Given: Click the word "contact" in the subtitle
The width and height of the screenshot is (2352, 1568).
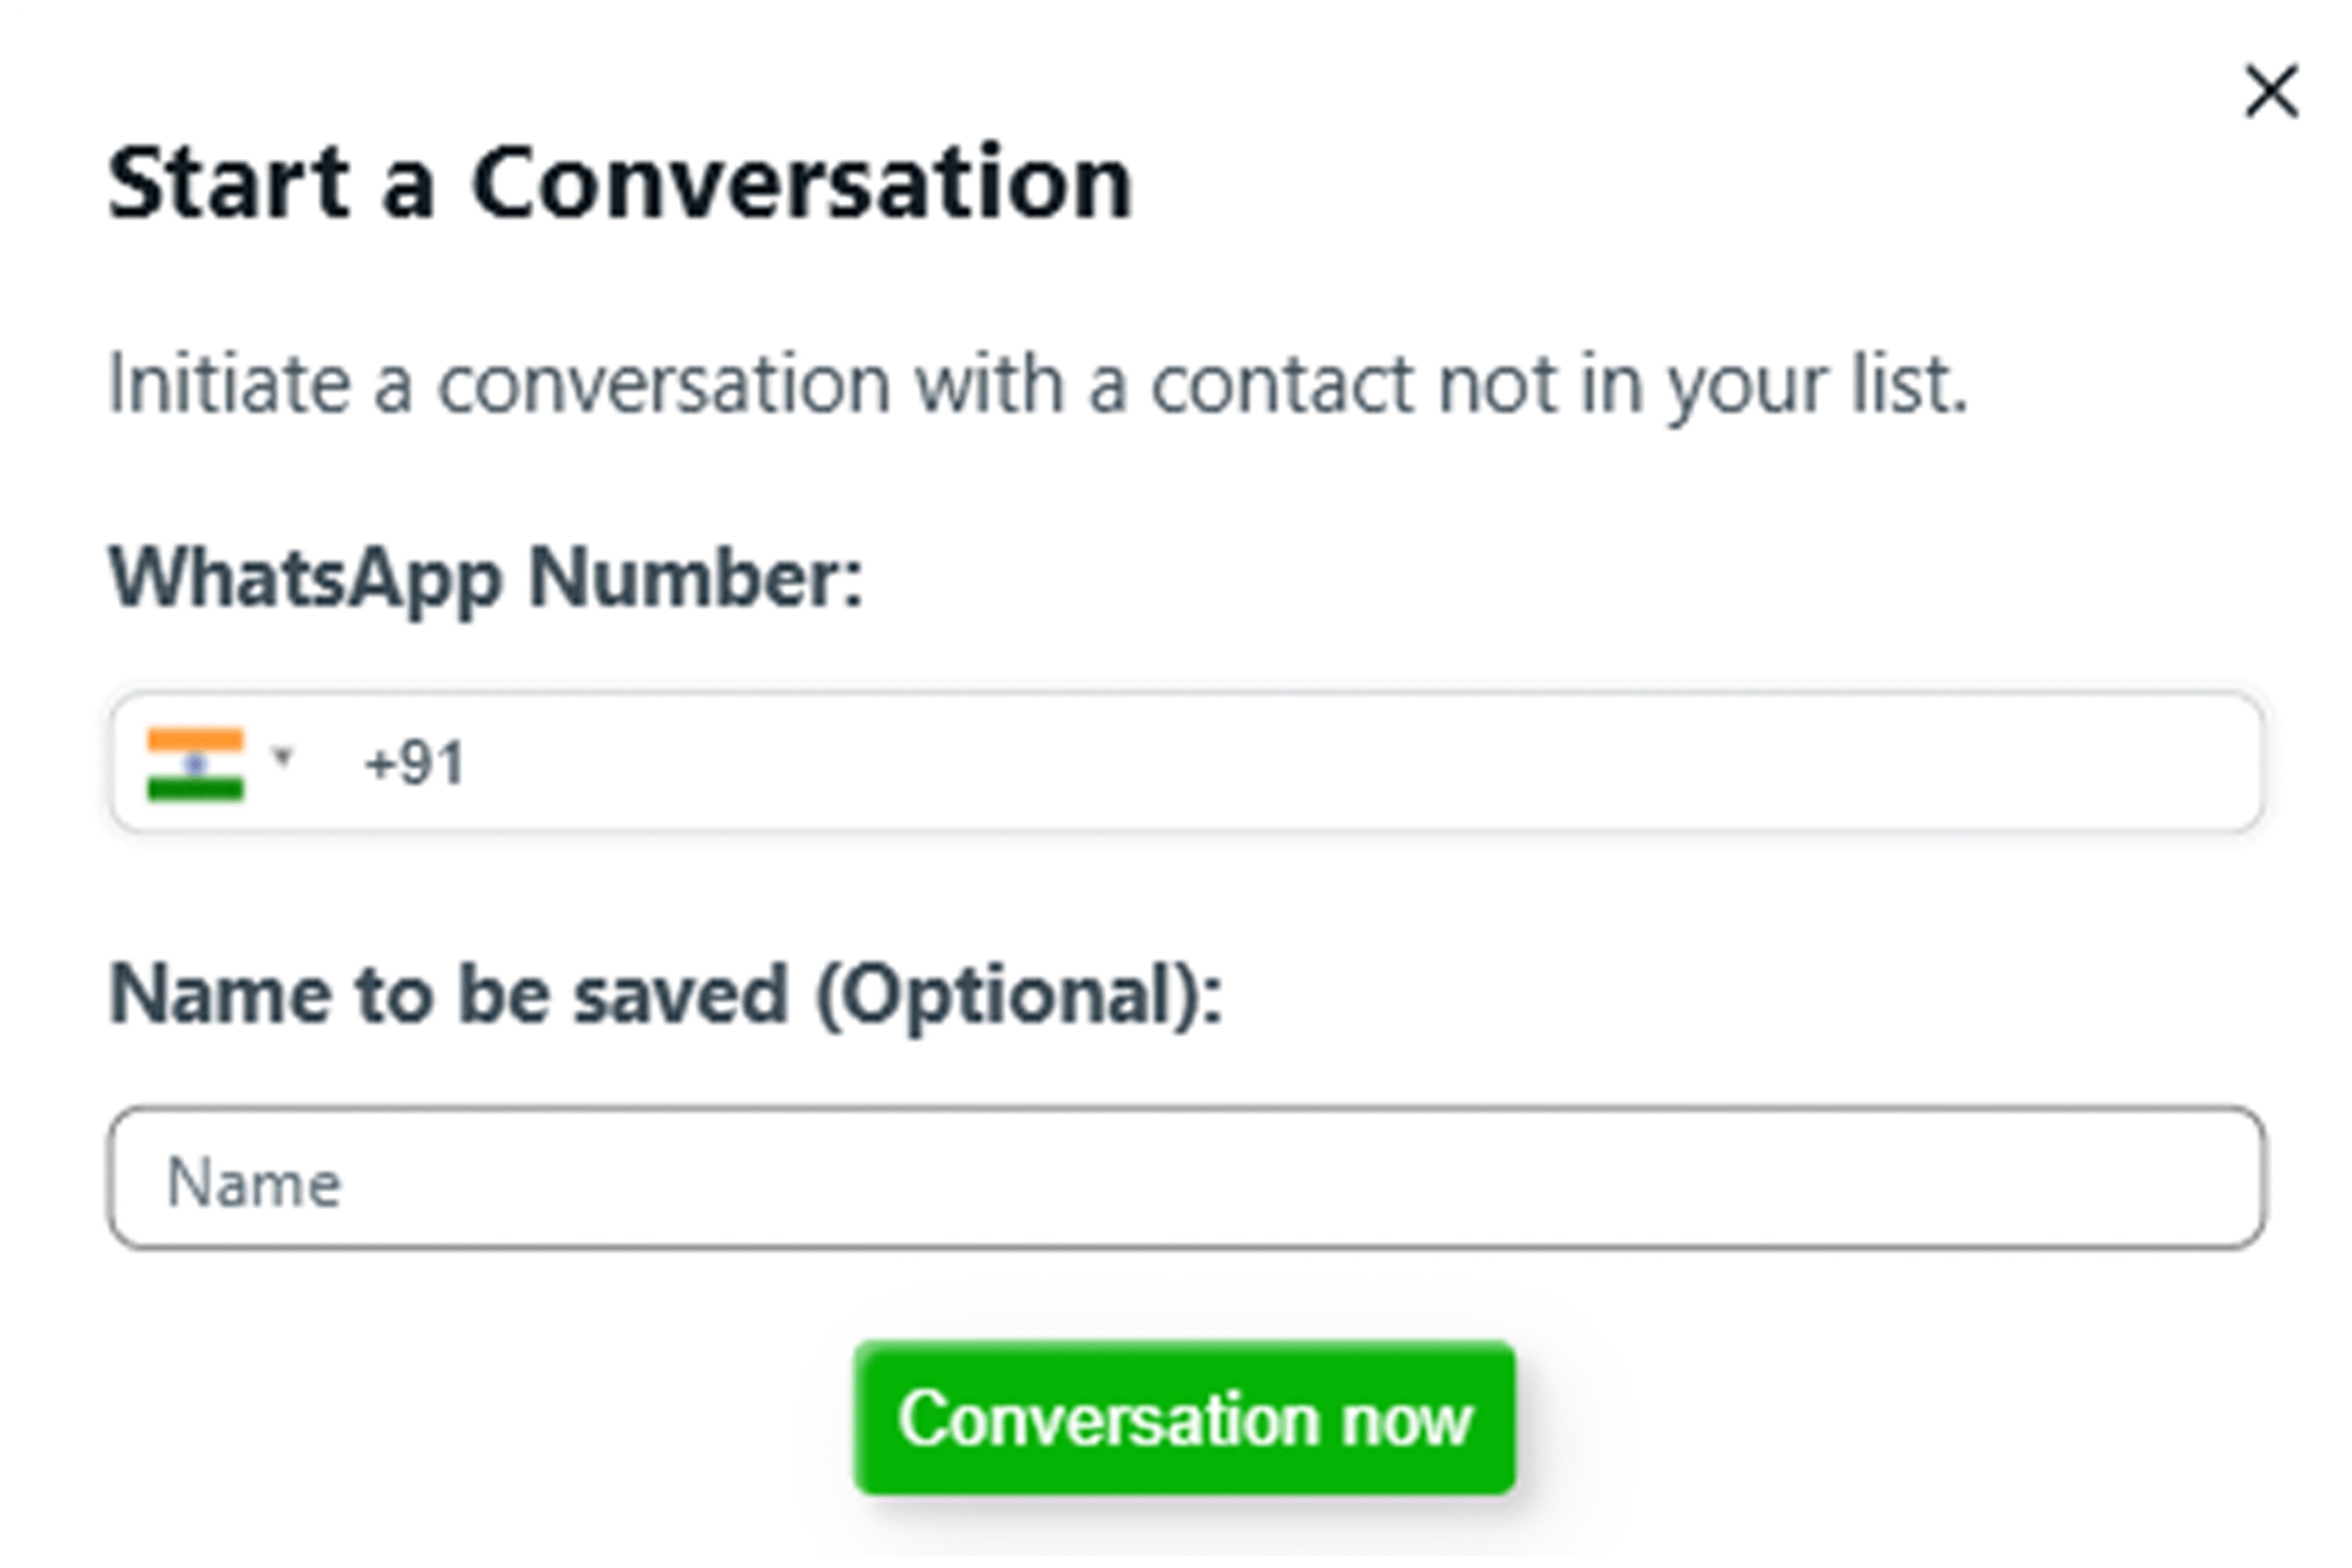Looking at the screenshot, I should point(1281,384).
